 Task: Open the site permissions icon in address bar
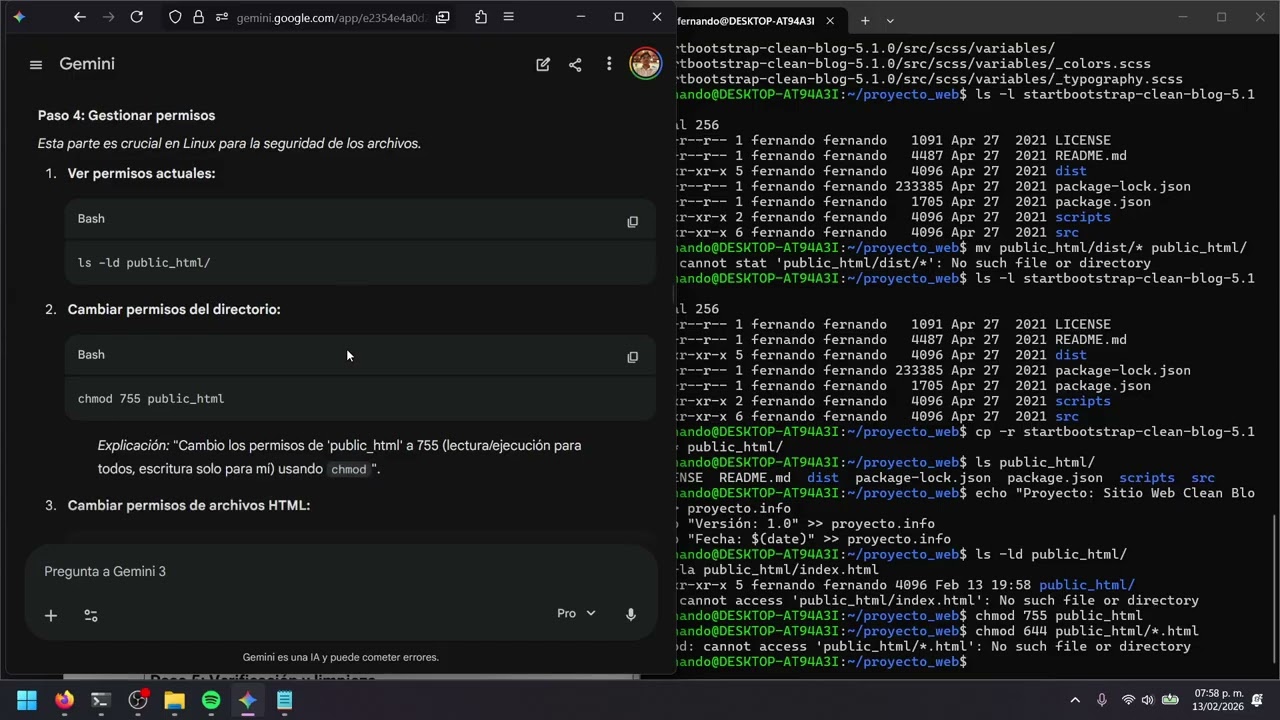click(221, 17)
